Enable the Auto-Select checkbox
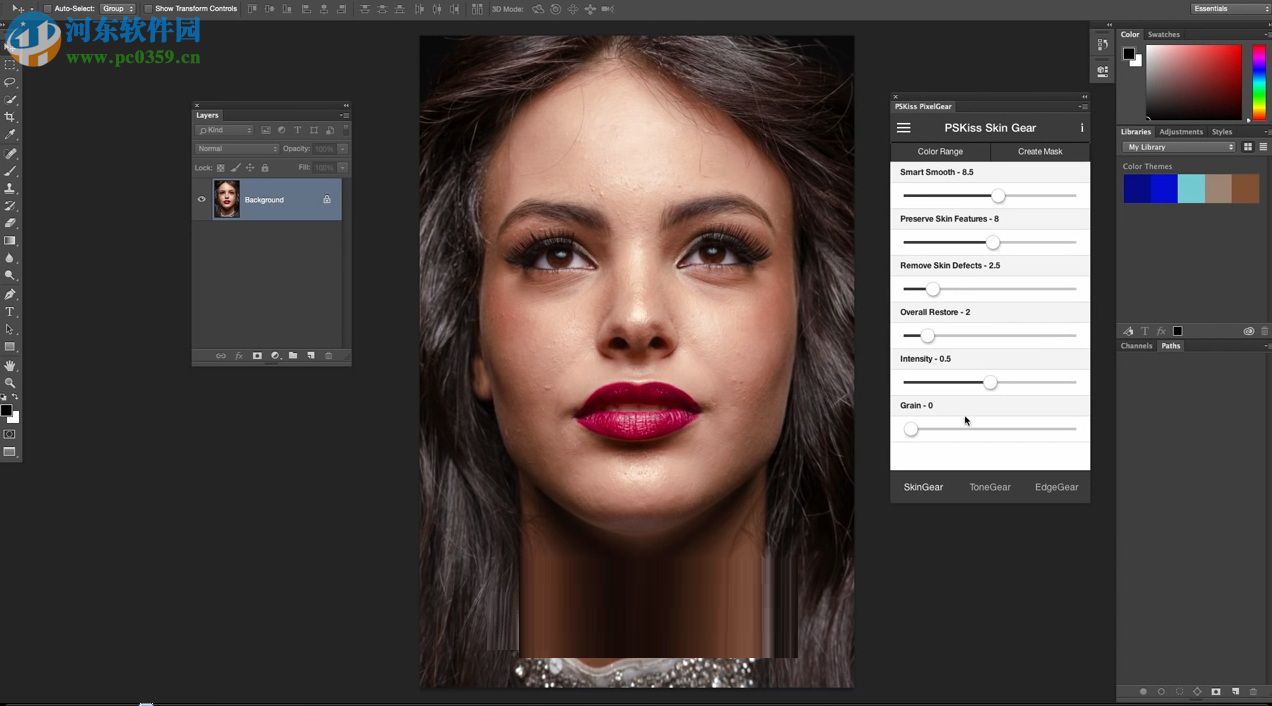 47,9
